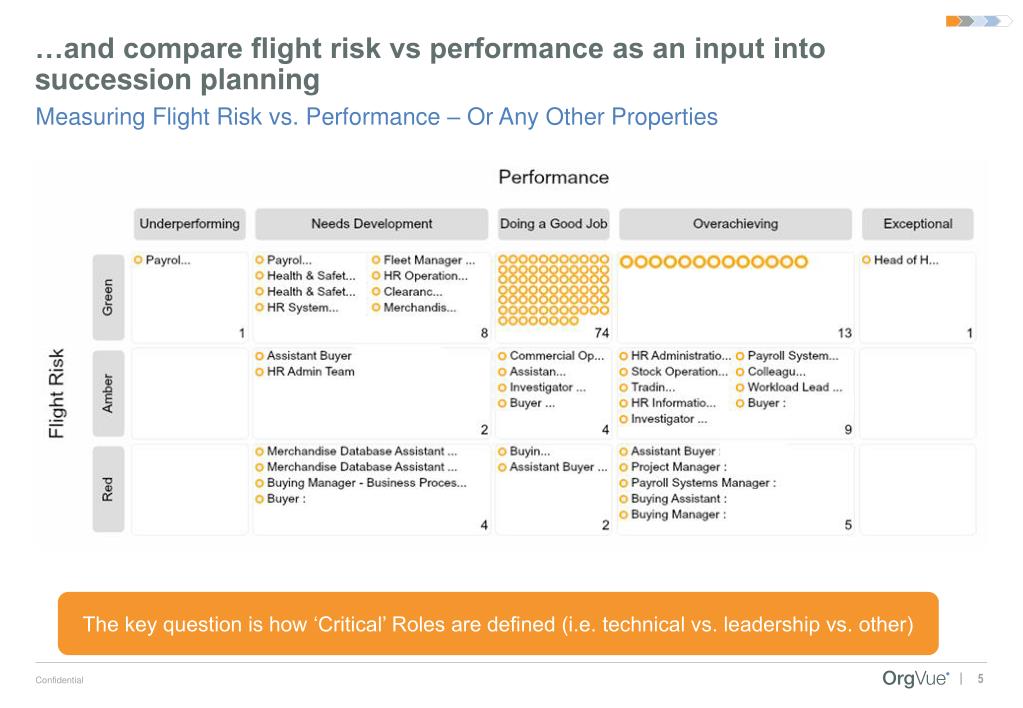Click the orange Critical Roles banner
Screen dimensions: 1023x708
[x=498, y=625]
